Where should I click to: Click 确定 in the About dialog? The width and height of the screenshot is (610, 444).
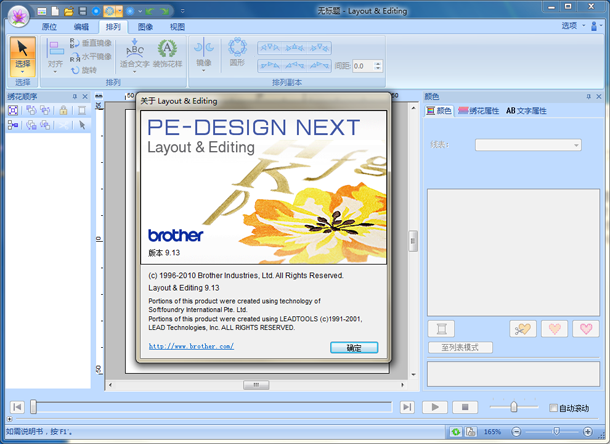coord(354,347)
